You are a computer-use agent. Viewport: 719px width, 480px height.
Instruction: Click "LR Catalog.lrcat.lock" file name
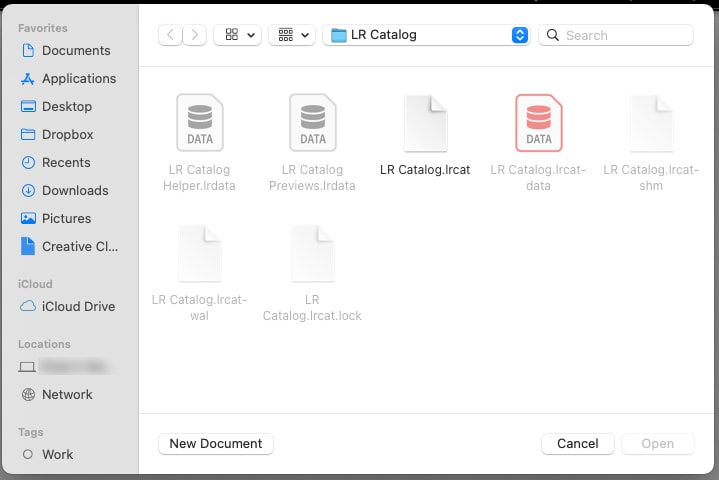[x=312, y=308]
